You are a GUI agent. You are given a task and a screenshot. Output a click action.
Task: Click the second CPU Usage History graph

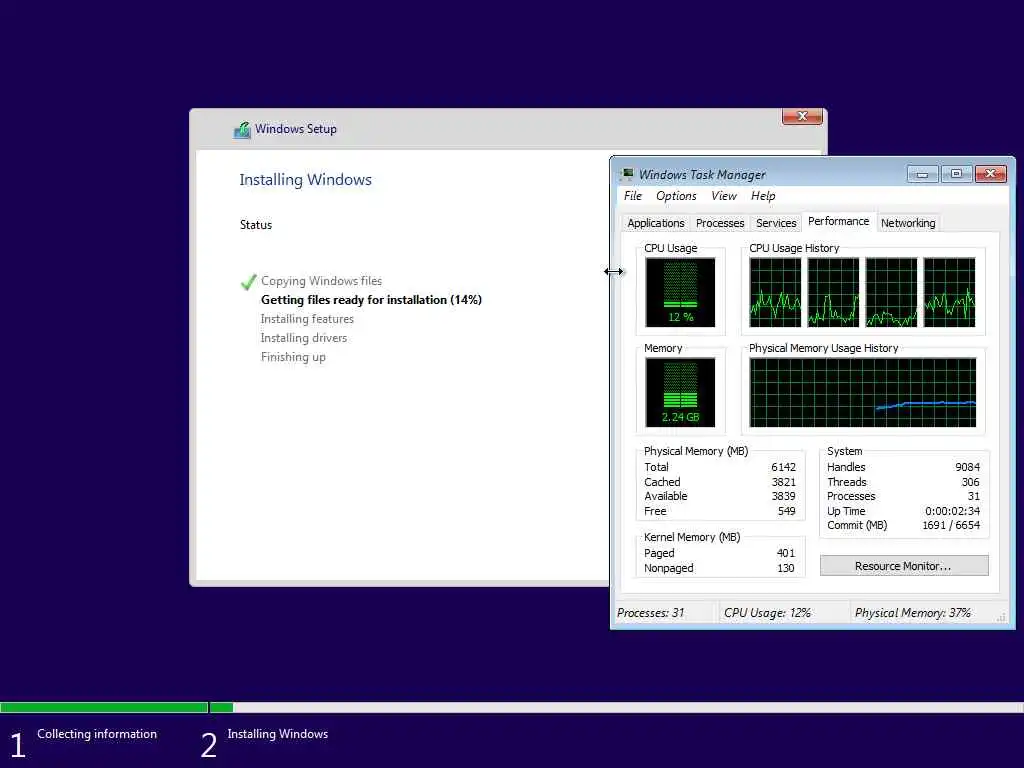(833, 292)
